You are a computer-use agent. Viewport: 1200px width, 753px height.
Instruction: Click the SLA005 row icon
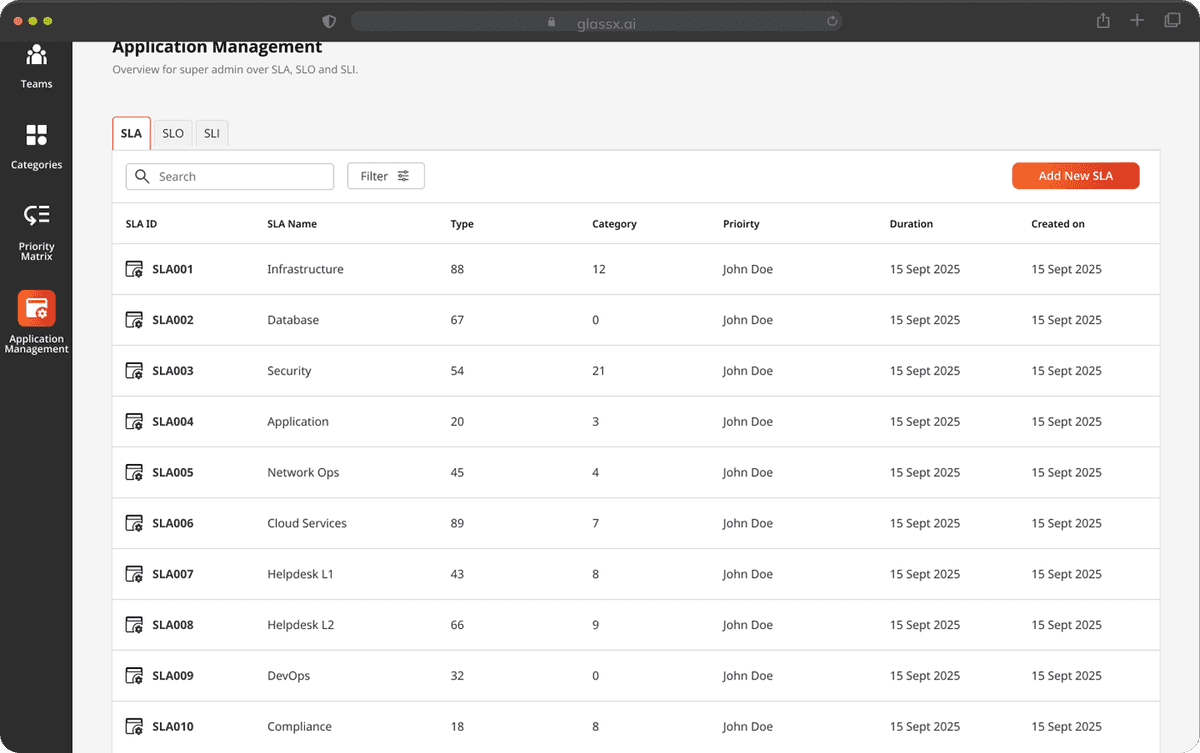coord(134,472)
